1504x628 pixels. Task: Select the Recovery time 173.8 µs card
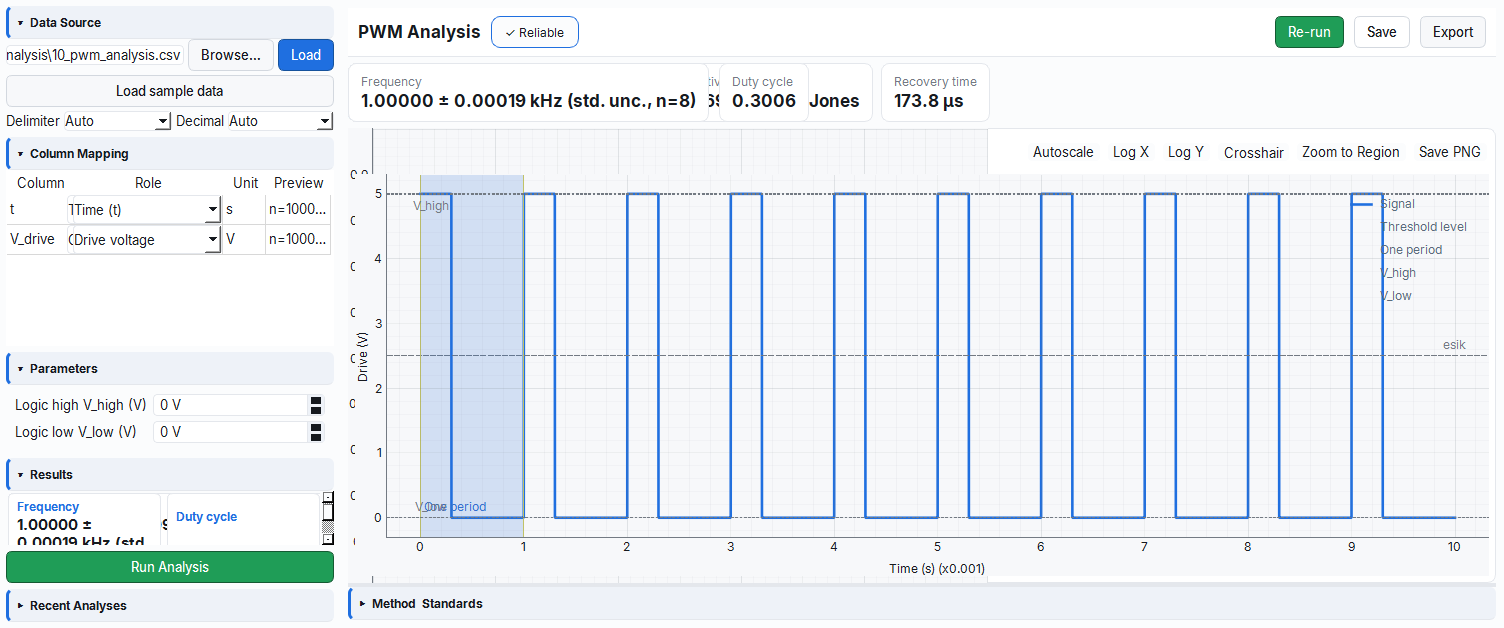(935, 92)
